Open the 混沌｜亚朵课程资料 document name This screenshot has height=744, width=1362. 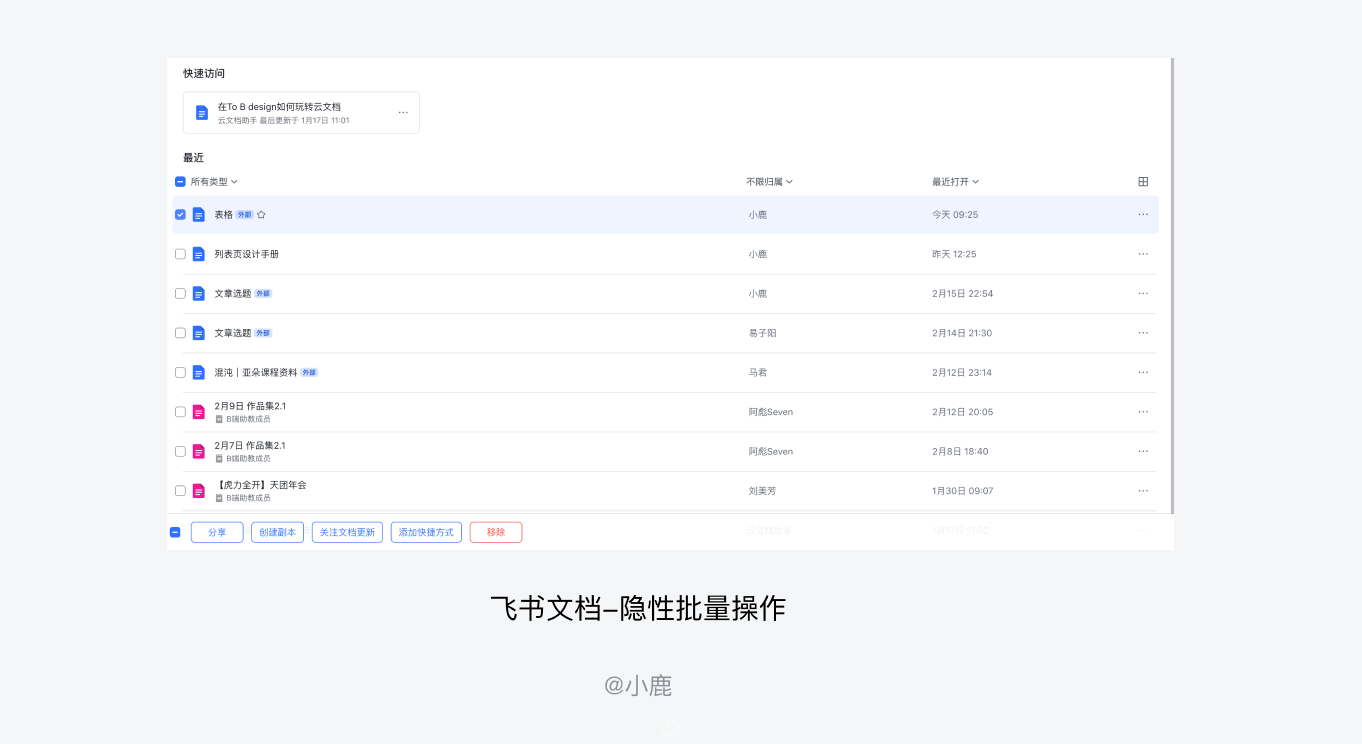click(256, 373)
